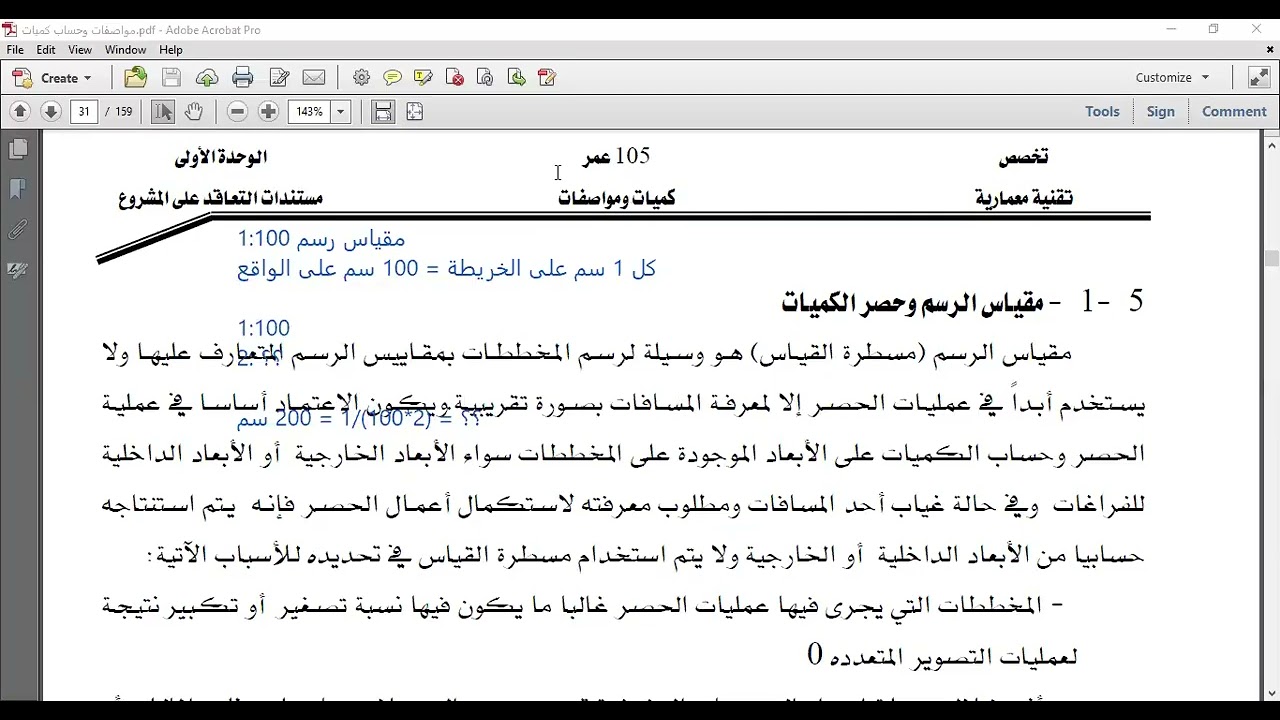Open the Tools pane
The image size is (1280, 720).
coord(1102,112)
